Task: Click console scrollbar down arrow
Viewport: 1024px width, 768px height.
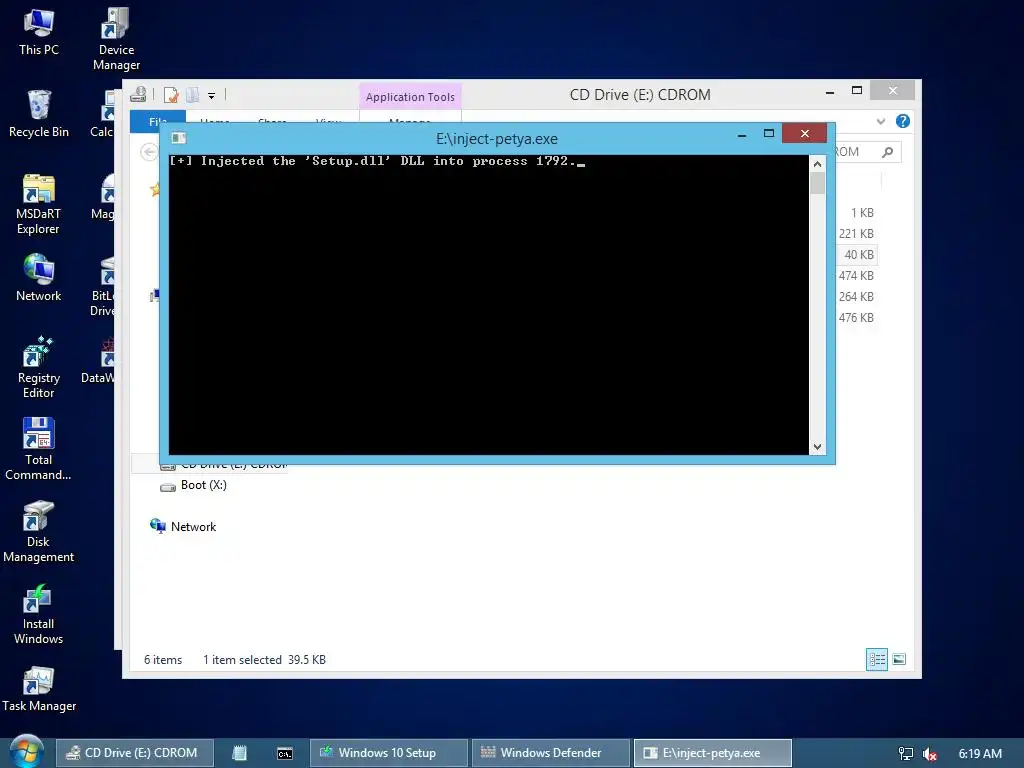Action: point(817,447)
